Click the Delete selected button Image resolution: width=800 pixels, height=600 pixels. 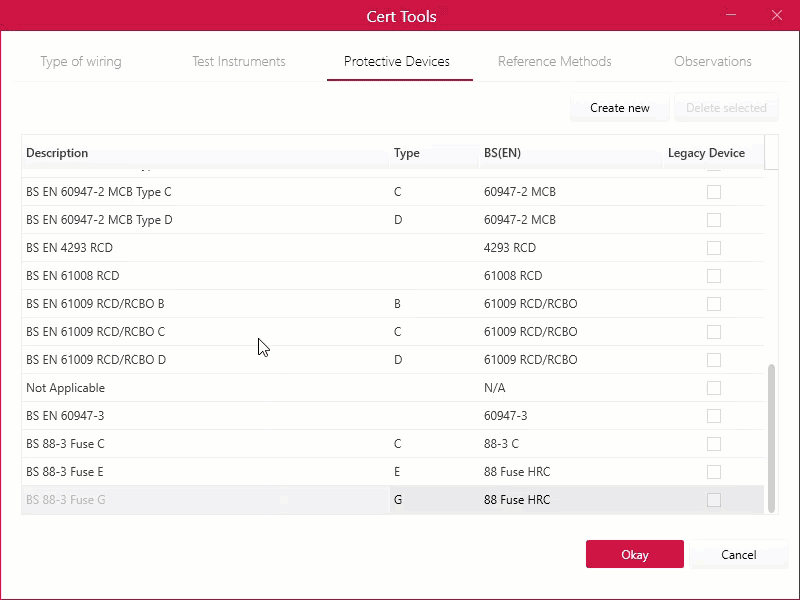click(726, 108)
